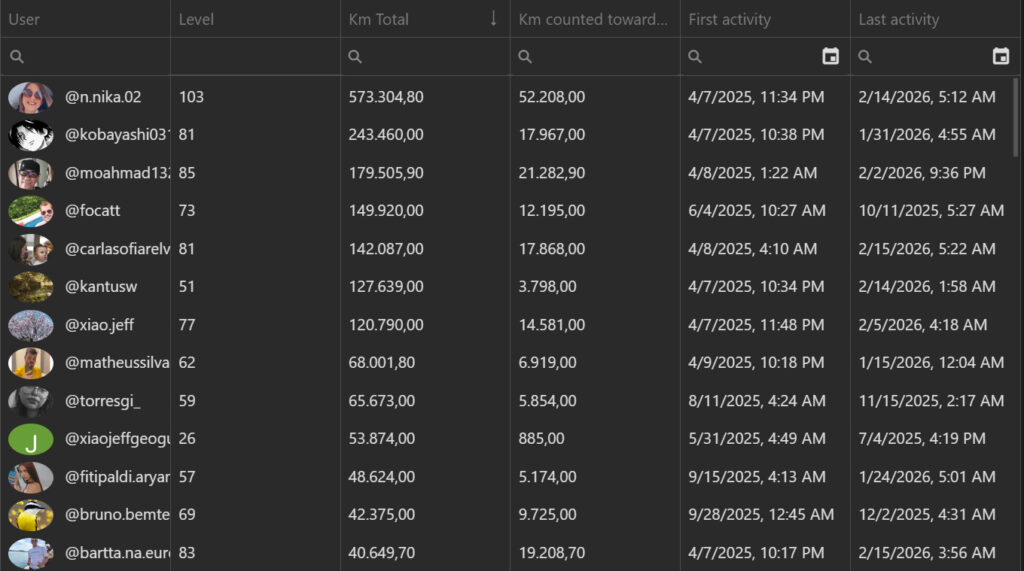Click the green J avatar of @xiaojeffgeogu
Viewport: 1024px width, 571px height.
pos(31,439)
